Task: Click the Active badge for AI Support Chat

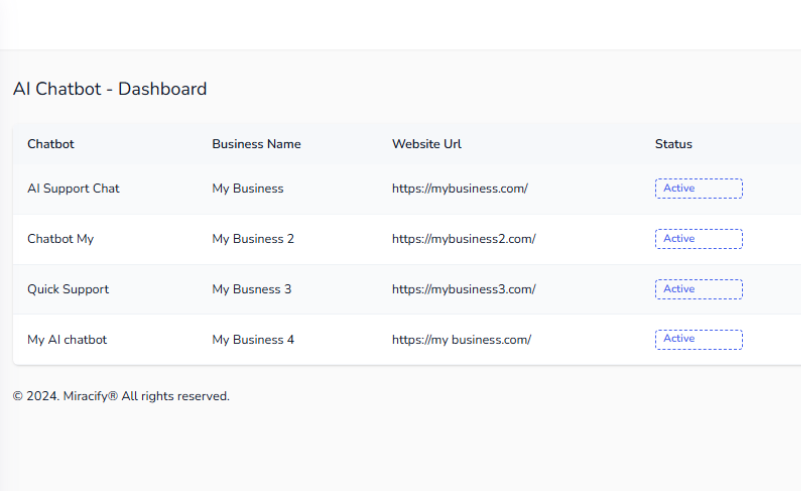Action: pyautogui.click(x=698, y=189)
